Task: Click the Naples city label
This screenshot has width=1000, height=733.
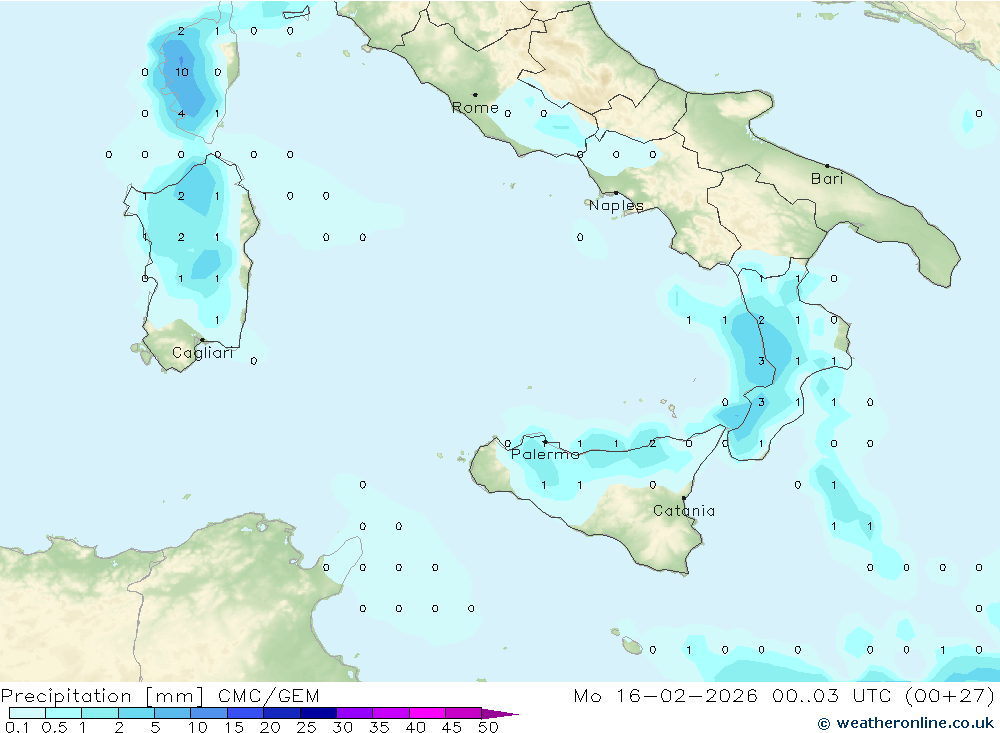Action: coord(616,205)
